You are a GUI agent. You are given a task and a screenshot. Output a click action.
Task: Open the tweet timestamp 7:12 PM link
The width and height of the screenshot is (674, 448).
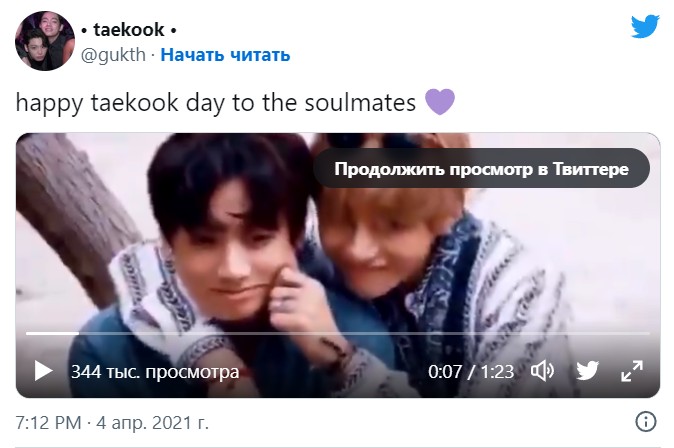48,423
